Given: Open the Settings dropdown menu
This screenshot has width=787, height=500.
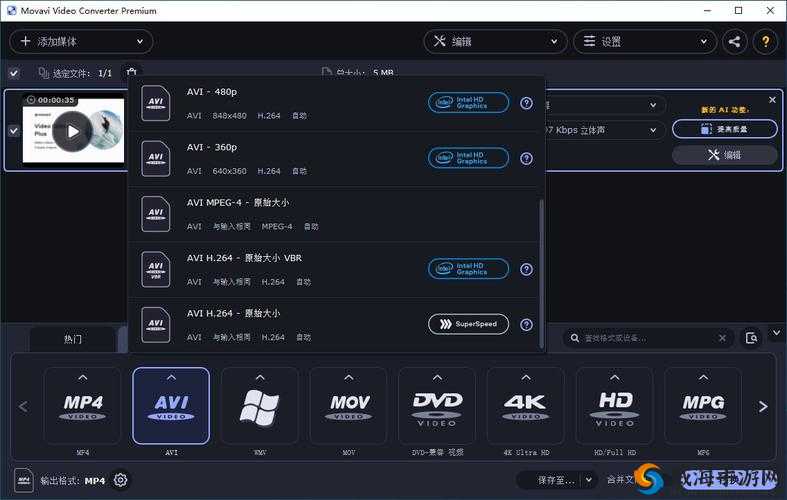Looking at the screenshot, I should click(645, 41).
